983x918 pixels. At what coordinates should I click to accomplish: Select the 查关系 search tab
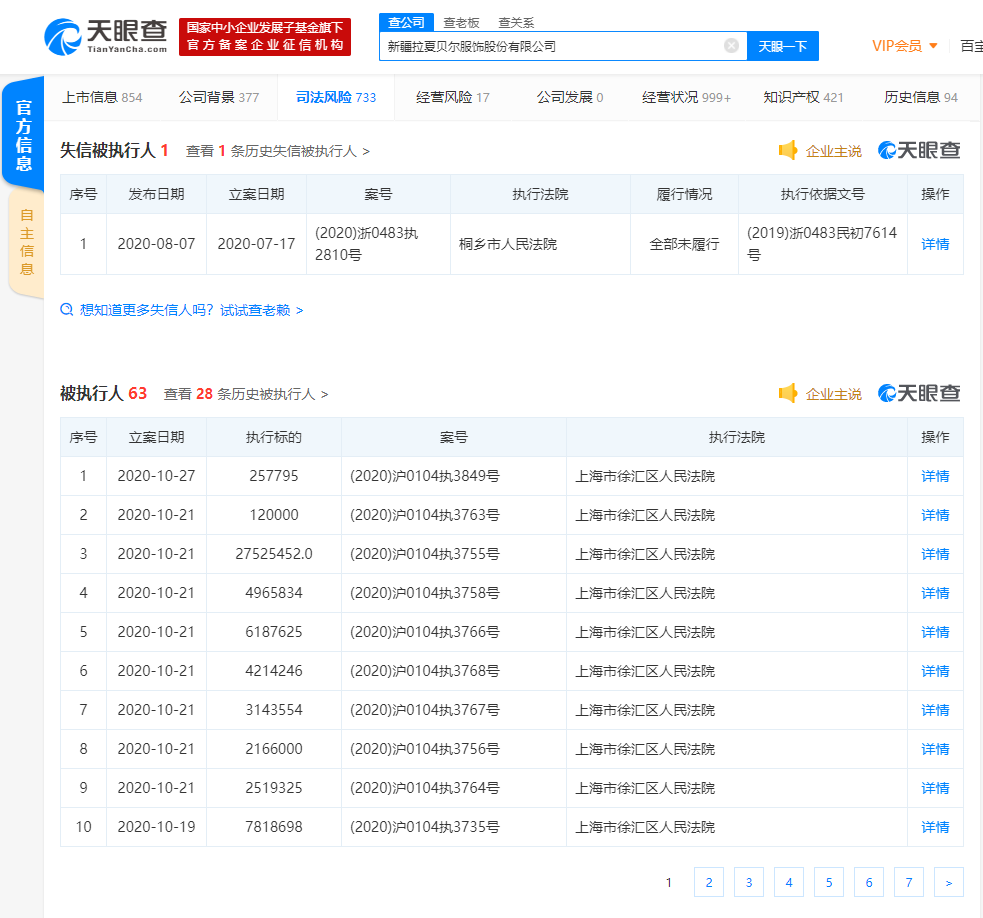point(516,23)
